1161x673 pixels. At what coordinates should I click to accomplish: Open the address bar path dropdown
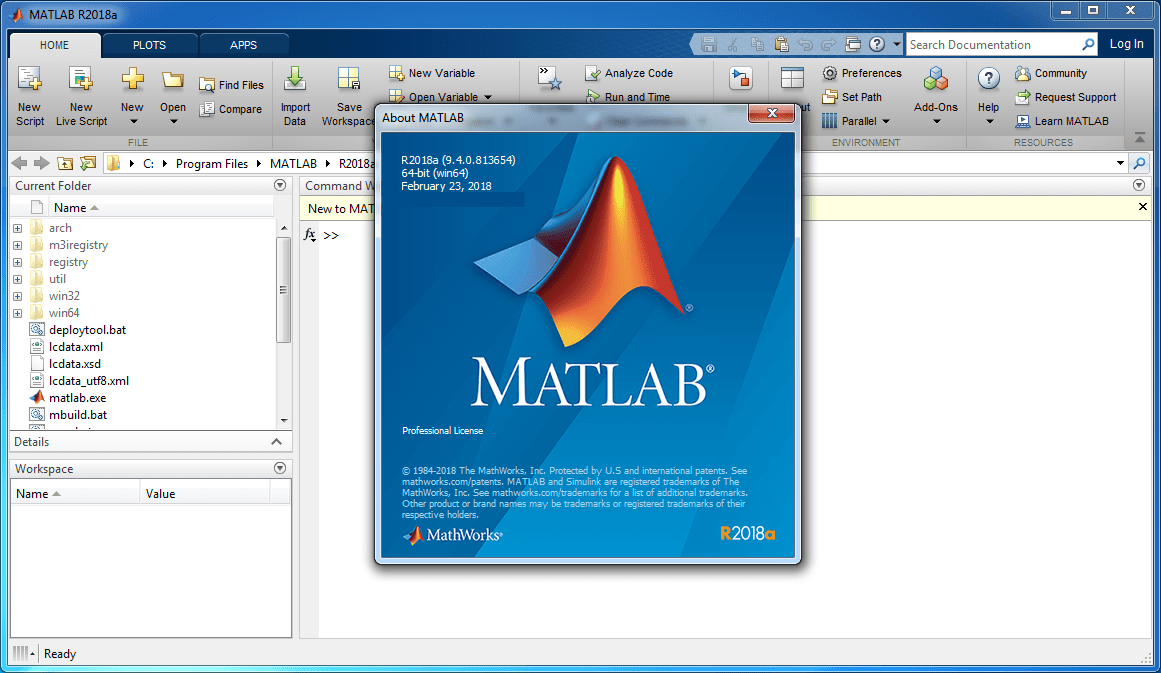coord(1120,163)
